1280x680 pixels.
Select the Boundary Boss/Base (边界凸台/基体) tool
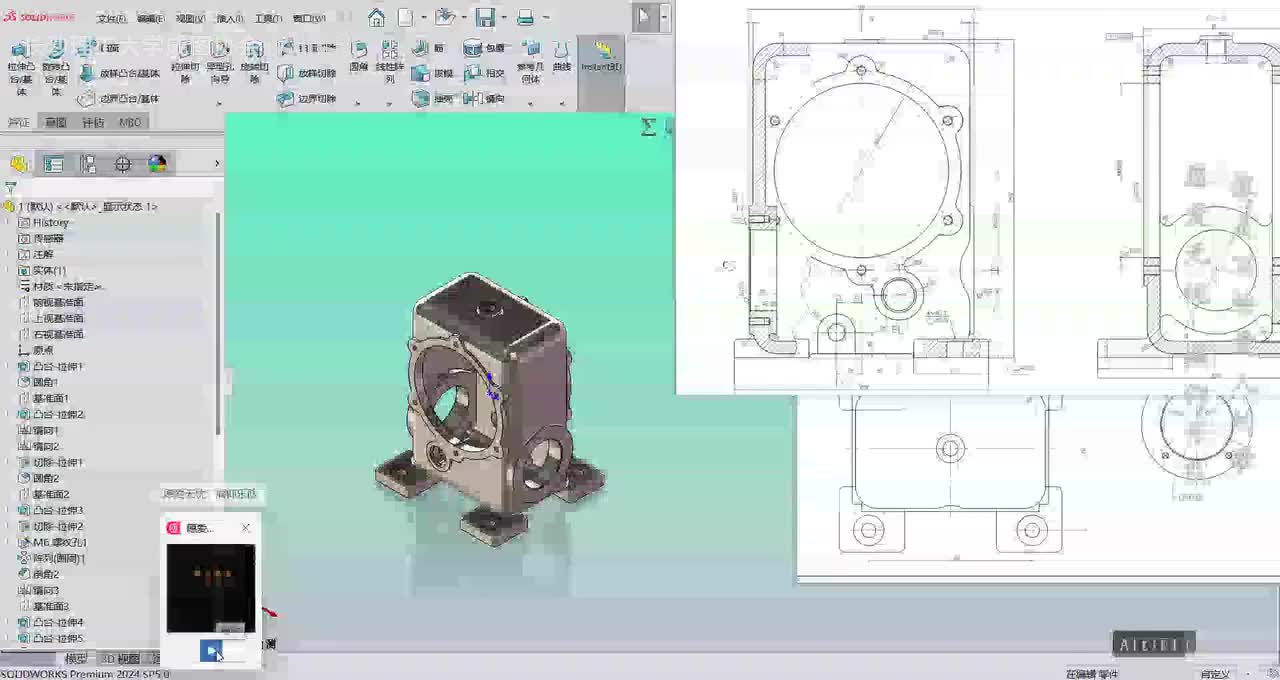pos(120,99)
